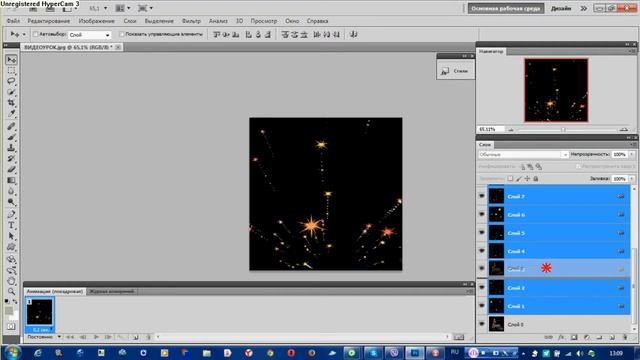Select the Lasso tool
Screen dimensions: 640x360
click(11, 81)
